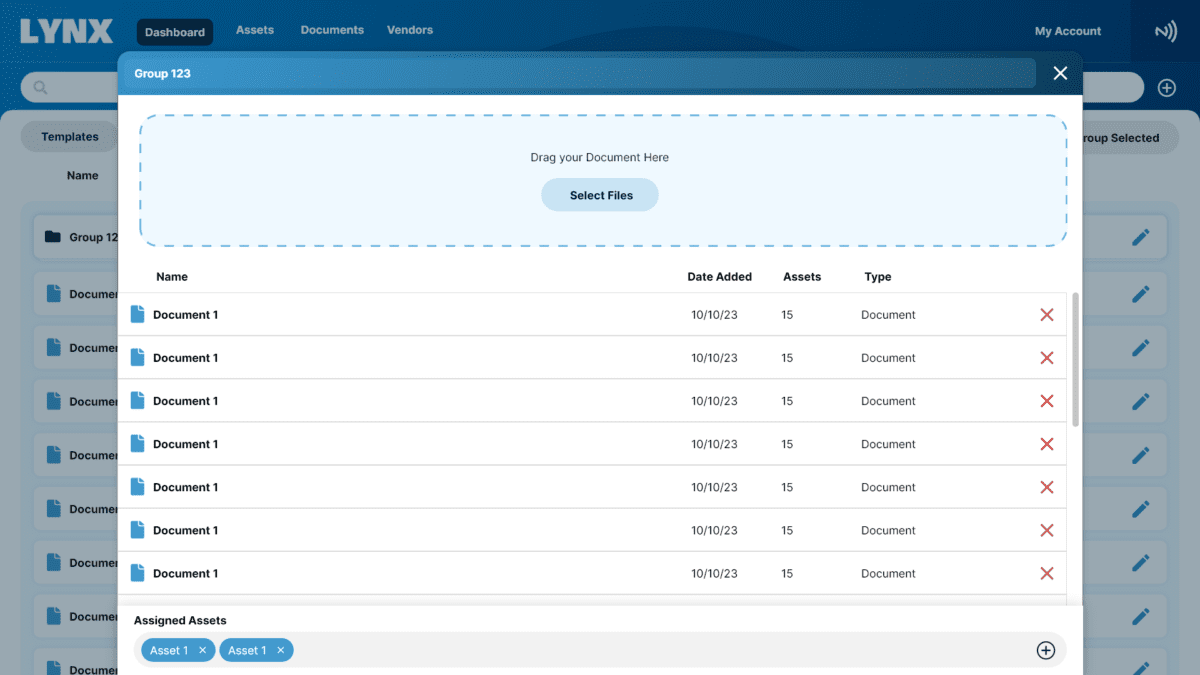
Task: Open My Account link
Action: (1067, 31)
